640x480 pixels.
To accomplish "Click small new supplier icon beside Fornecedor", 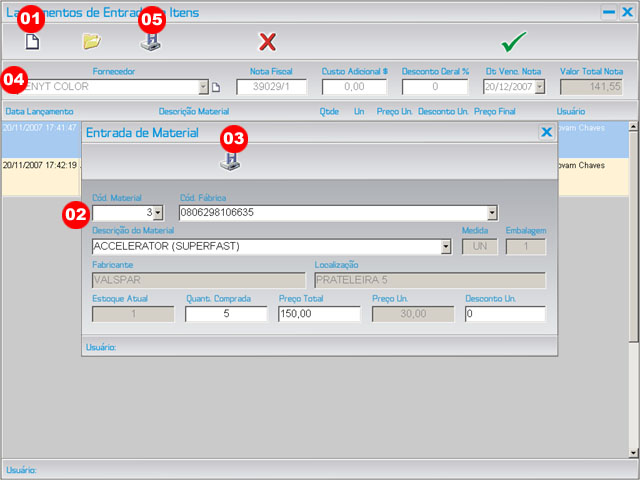I will tap(215, 88).
